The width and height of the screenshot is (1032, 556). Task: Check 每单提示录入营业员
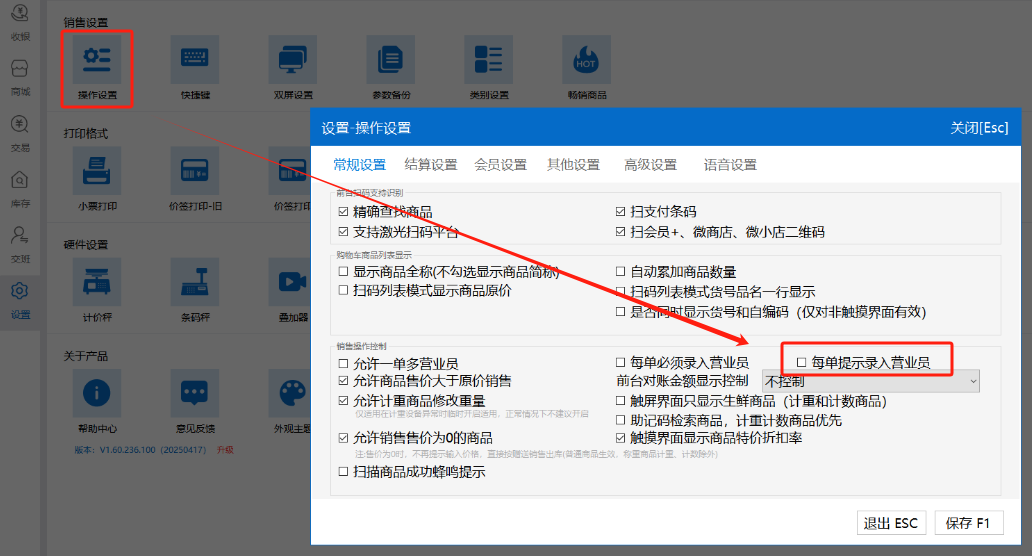[x=801, y=363]
